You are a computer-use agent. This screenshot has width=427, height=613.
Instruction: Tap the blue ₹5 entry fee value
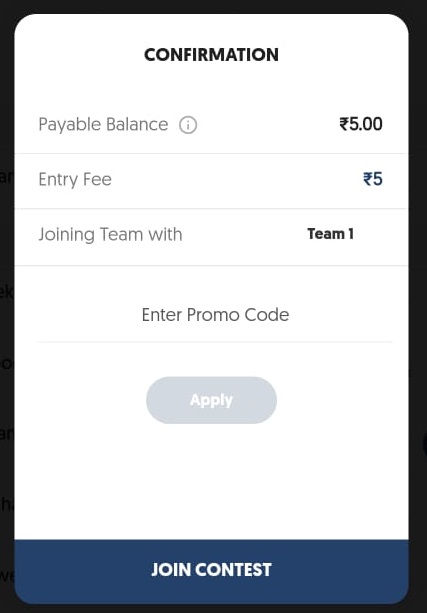coord(373,179)
